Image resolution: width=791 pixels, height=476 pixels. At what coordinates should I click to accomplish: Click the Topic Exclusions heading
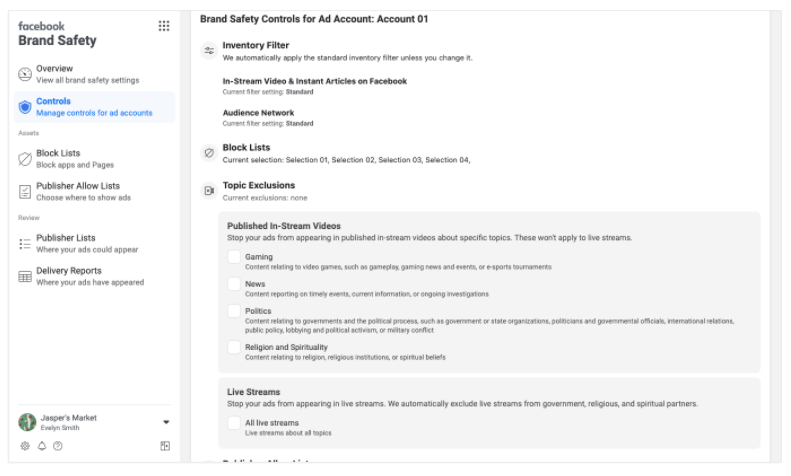(x=259, y=185)
